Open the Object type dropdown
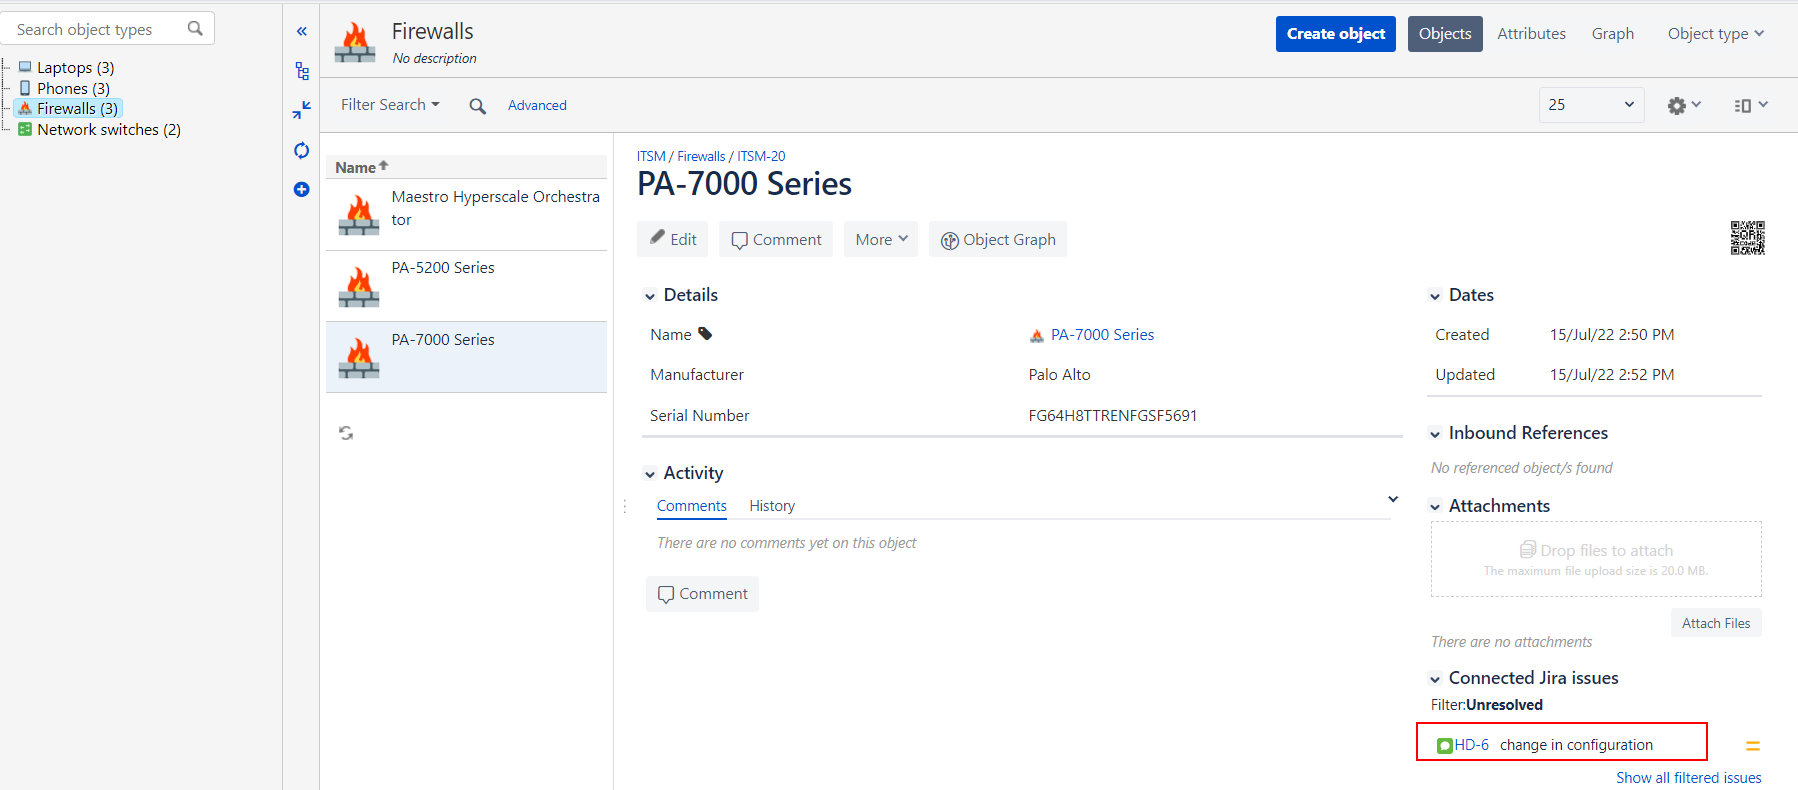Screen dimensions: 1798x790 point(1715,34)
